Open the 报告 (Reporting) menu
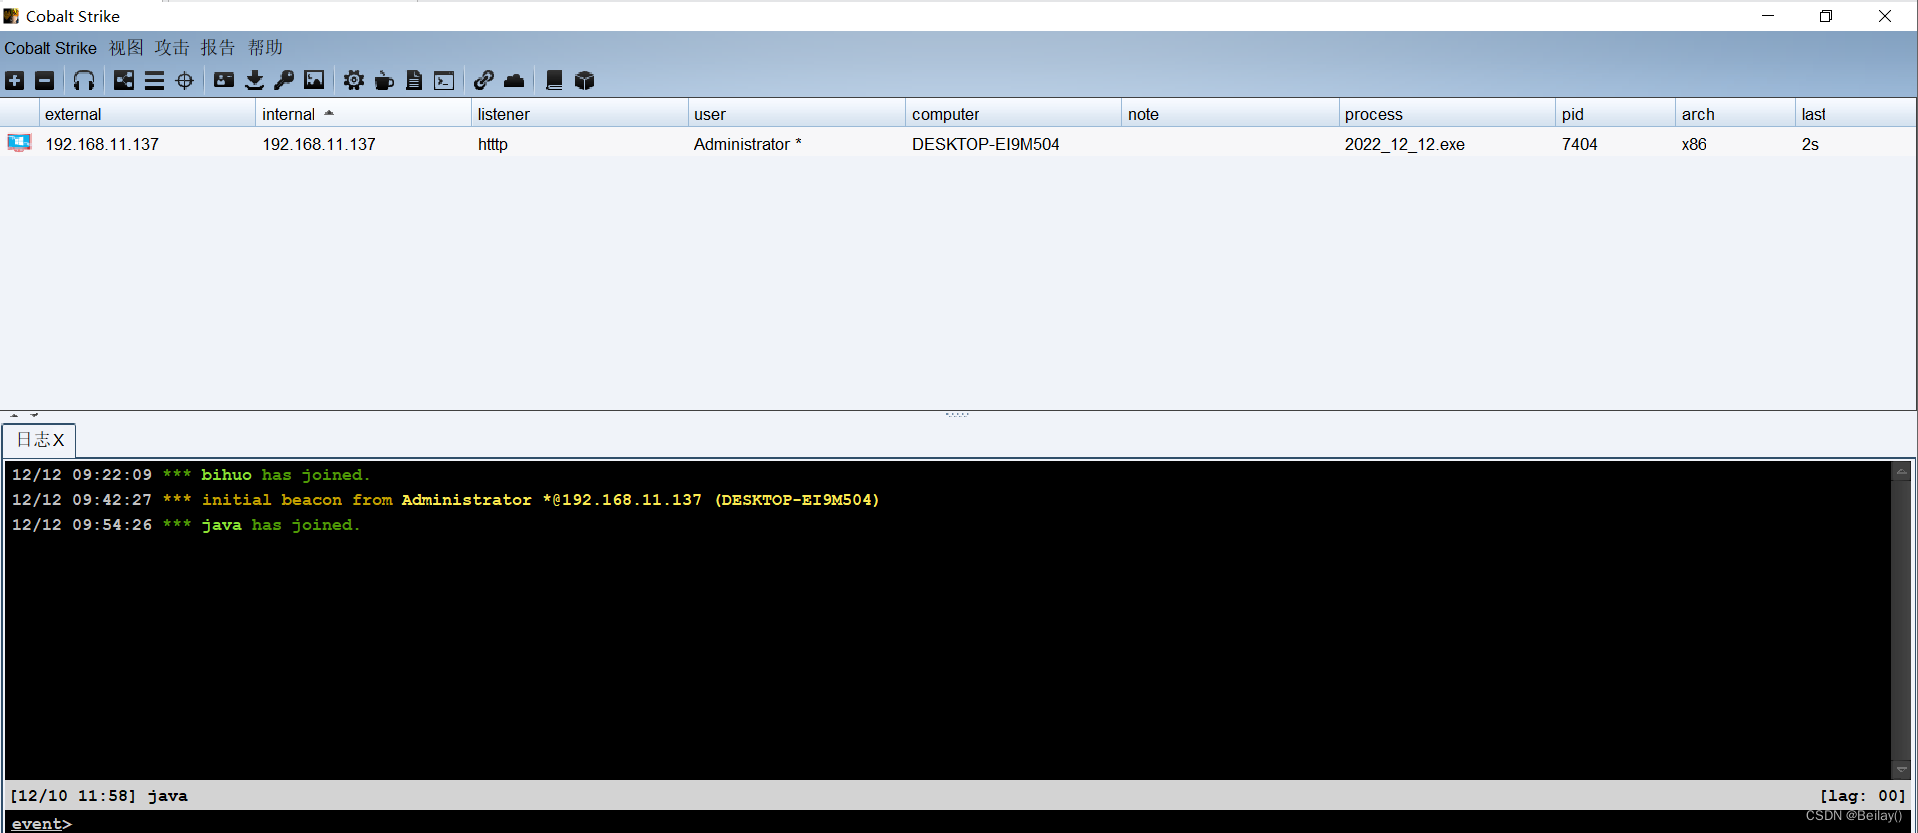The width and height of the screenshot is (1918, 833). point(218,48)
